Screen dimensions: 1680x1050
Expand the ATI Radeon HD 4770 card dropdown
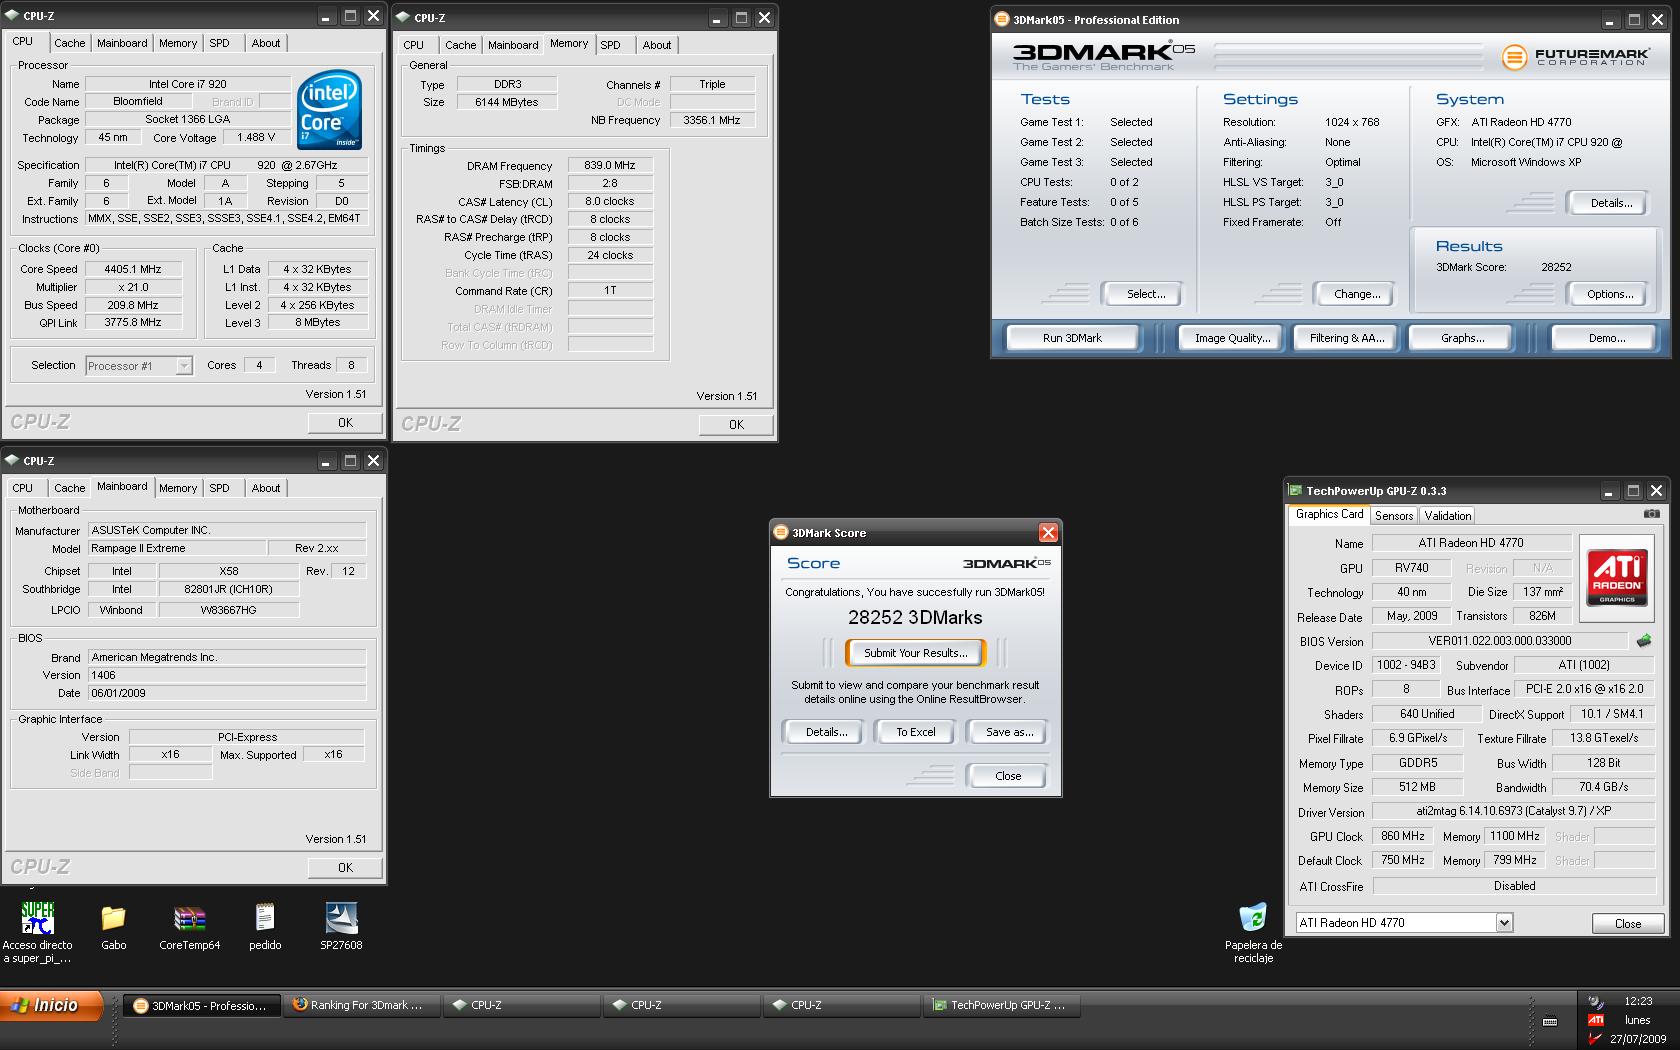[x=1504, y=923]
